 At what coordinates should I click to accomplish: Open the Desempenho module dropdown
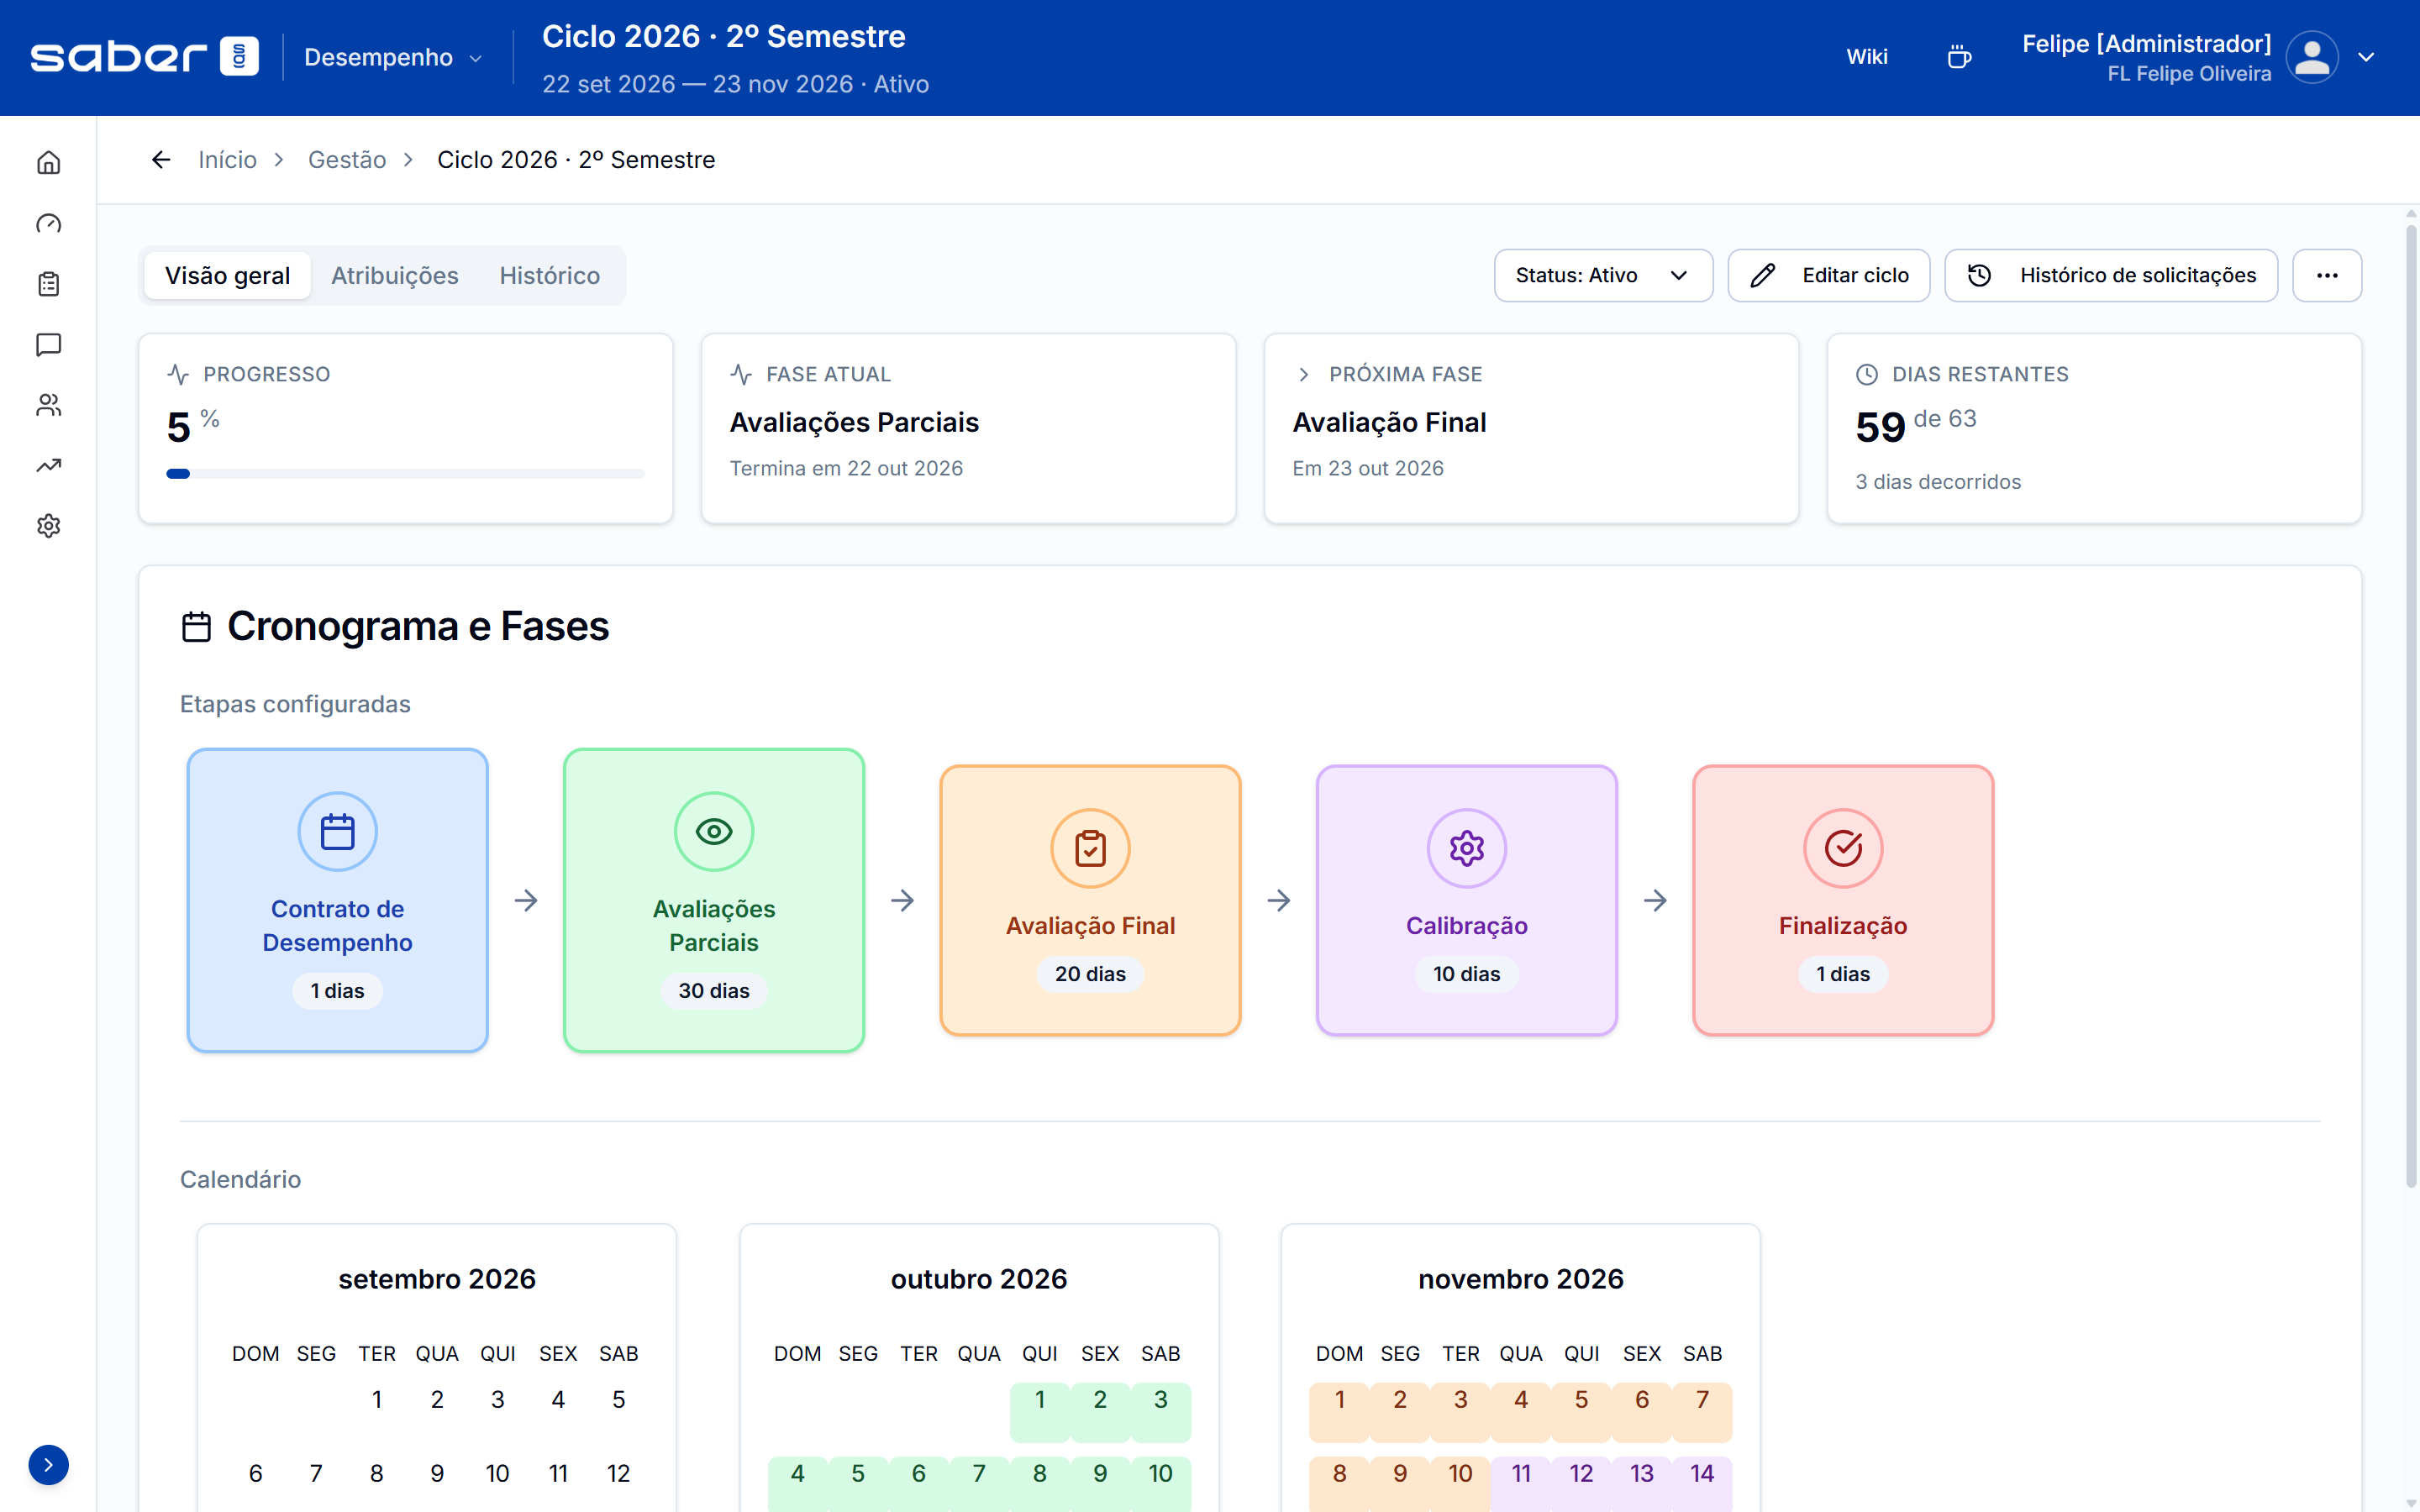pyautogui.click(x=393, y=58)
